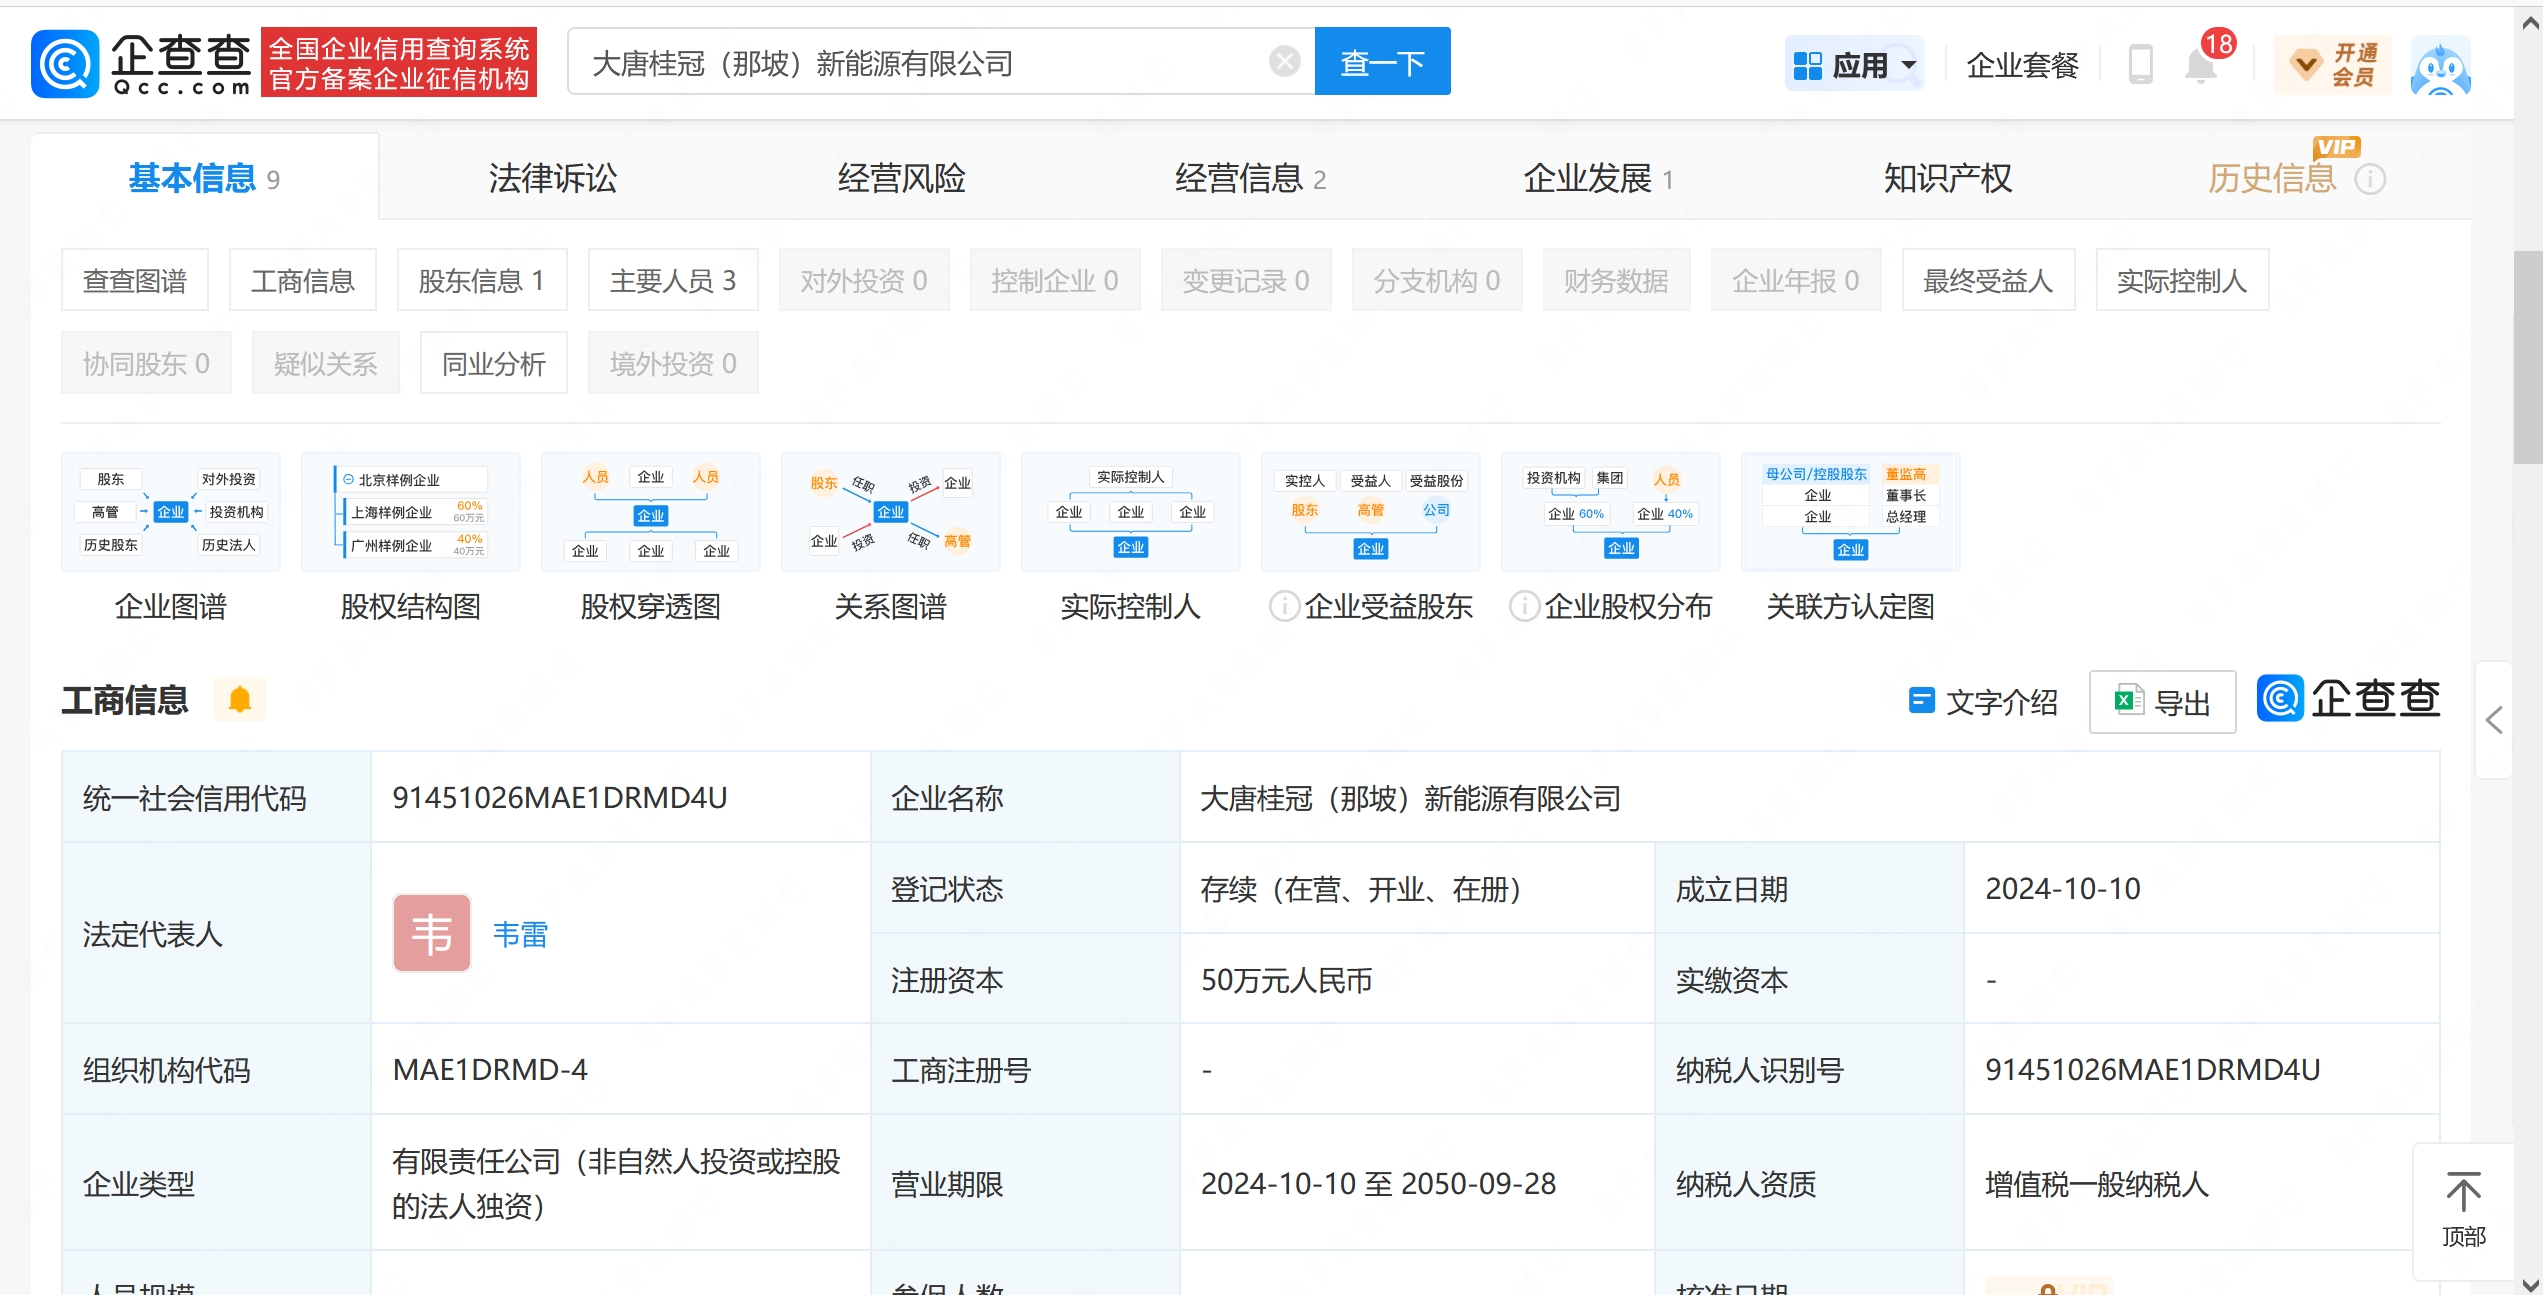The image size is (2543, 1295).
Task: Click the 文字介绍 blue document icon
Action: (x=1921, y=700)
